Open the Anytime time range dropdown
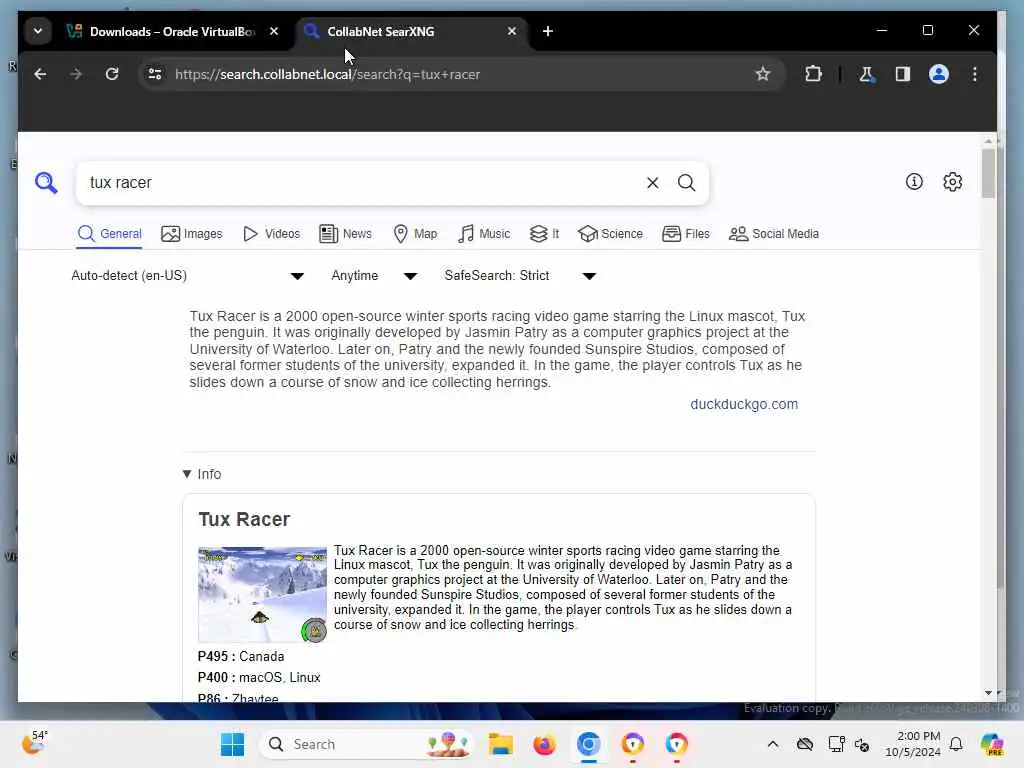The width and height of the screenshot is (1024, 768). pyautogui.click(x=374, y=276)
